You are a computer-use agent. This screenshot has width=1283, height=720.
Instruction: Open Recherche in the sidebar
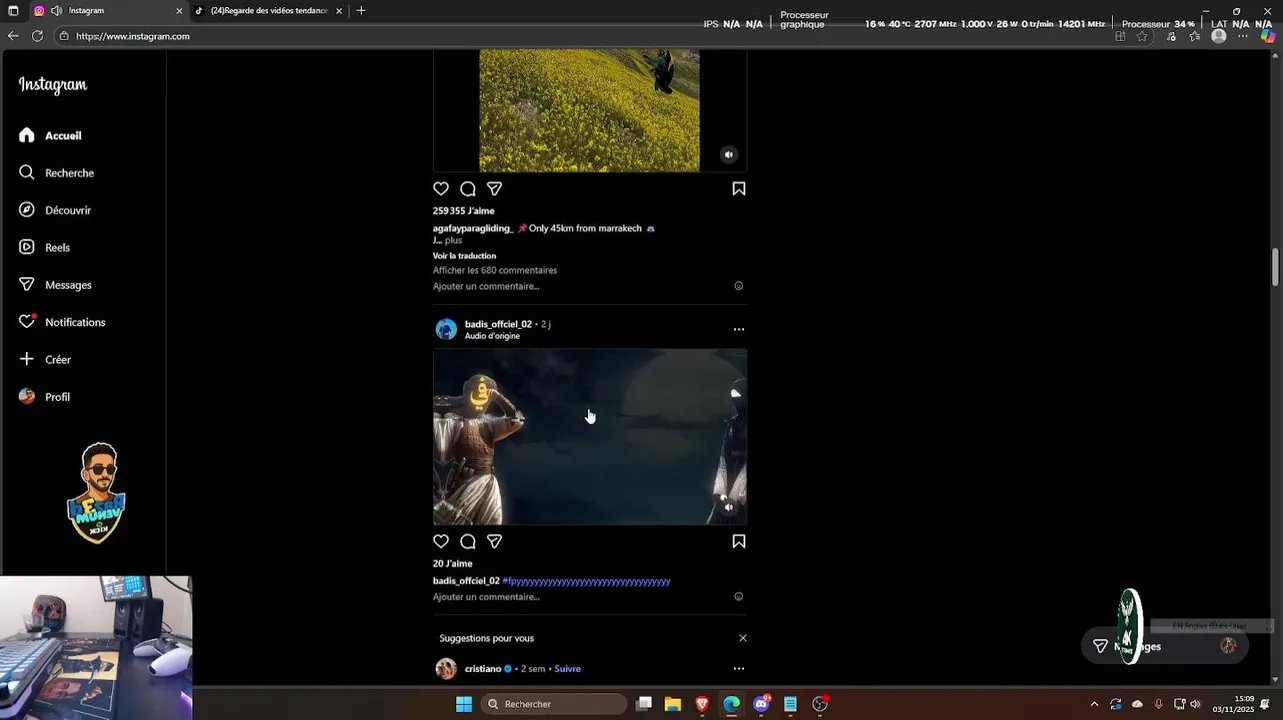(x=56, y=173)
